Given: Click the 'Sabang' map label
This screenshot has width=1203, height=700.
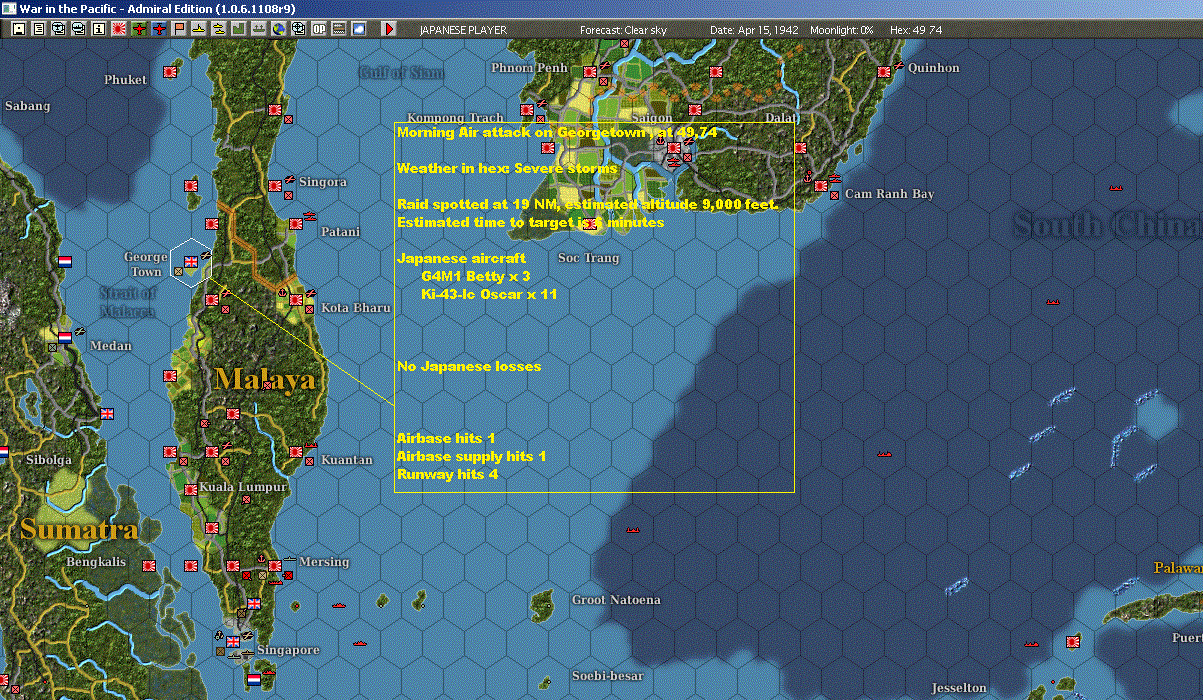Looking at the screenshot, I should (x=27, y=106).
